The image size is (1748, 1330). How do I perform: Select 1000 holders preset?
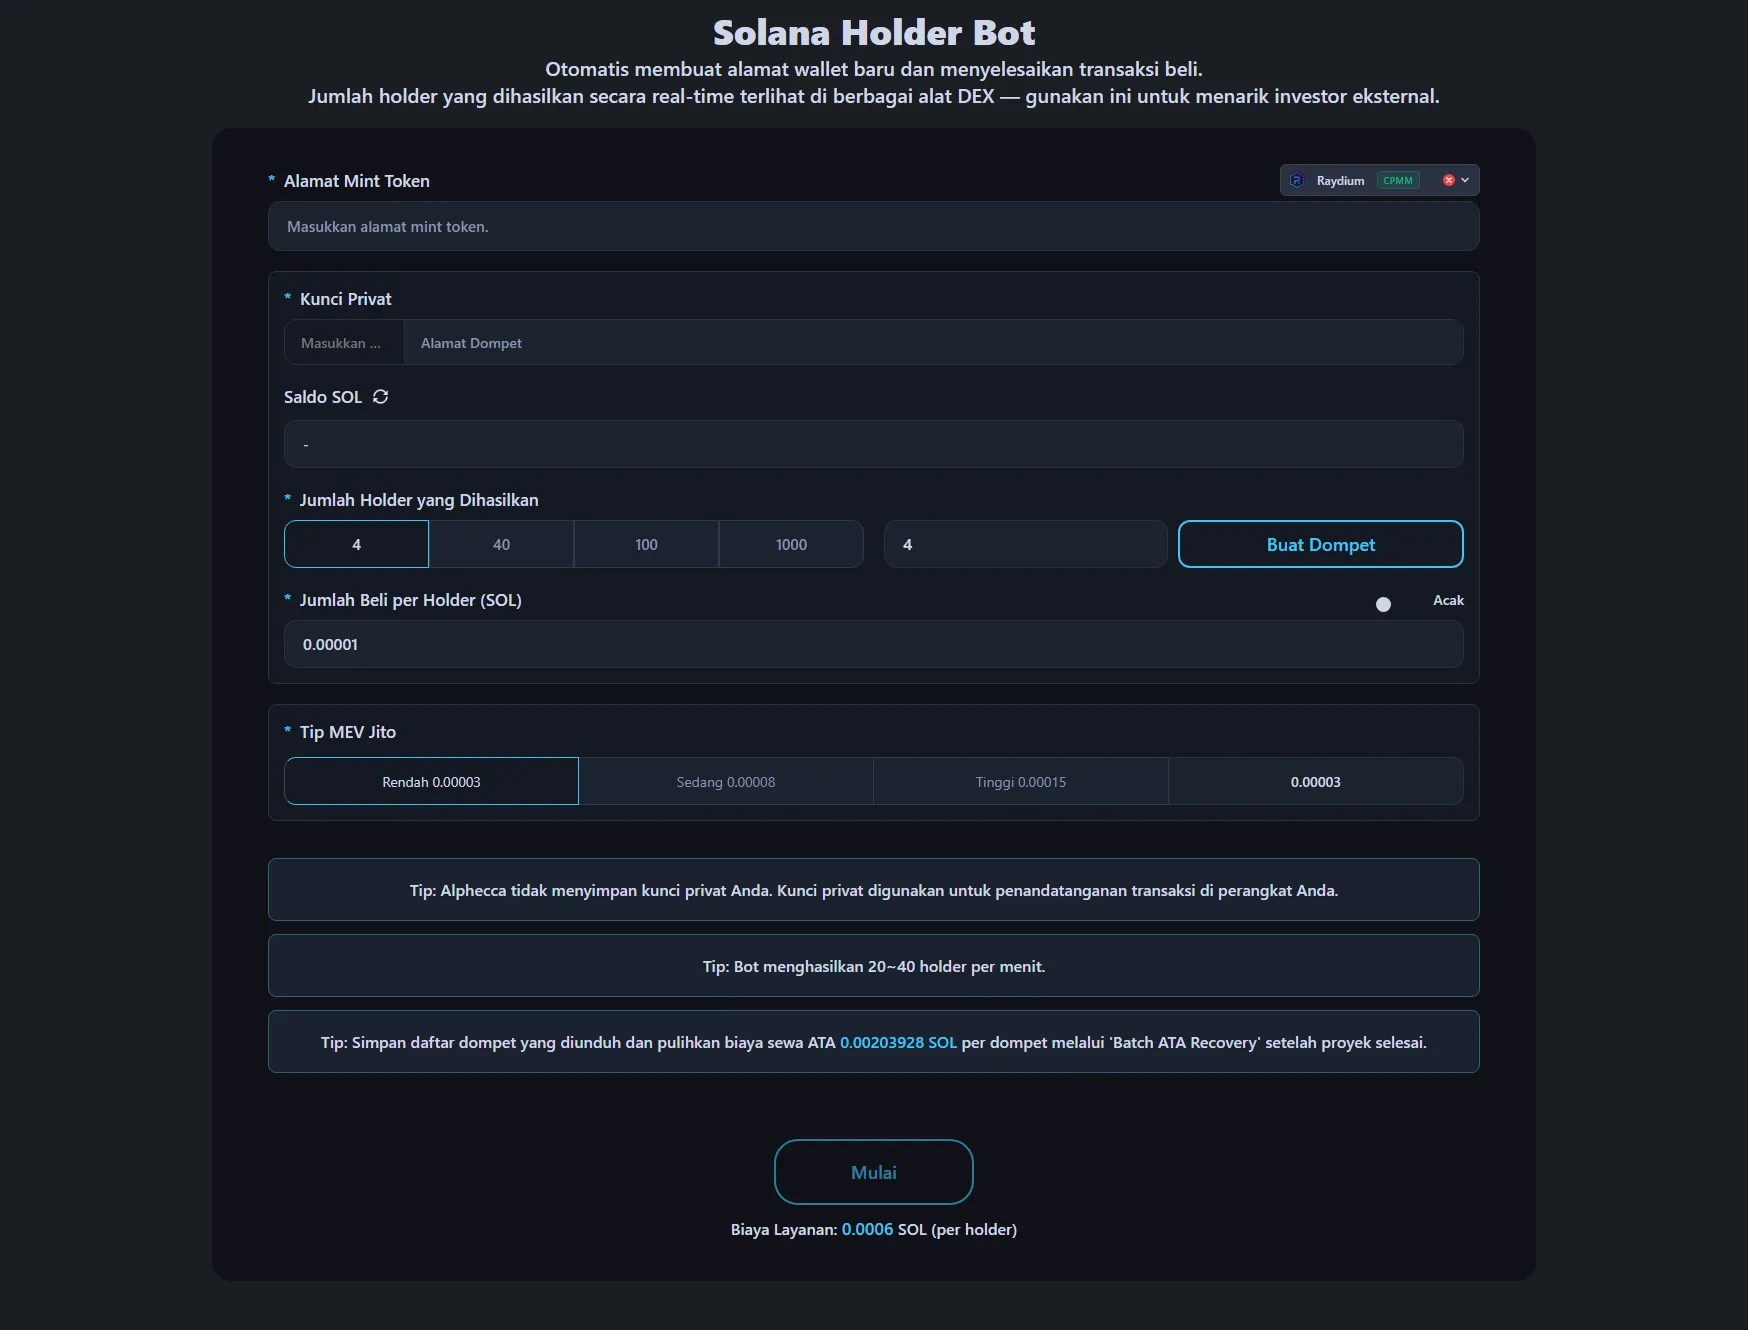click(x=791, y=545)
